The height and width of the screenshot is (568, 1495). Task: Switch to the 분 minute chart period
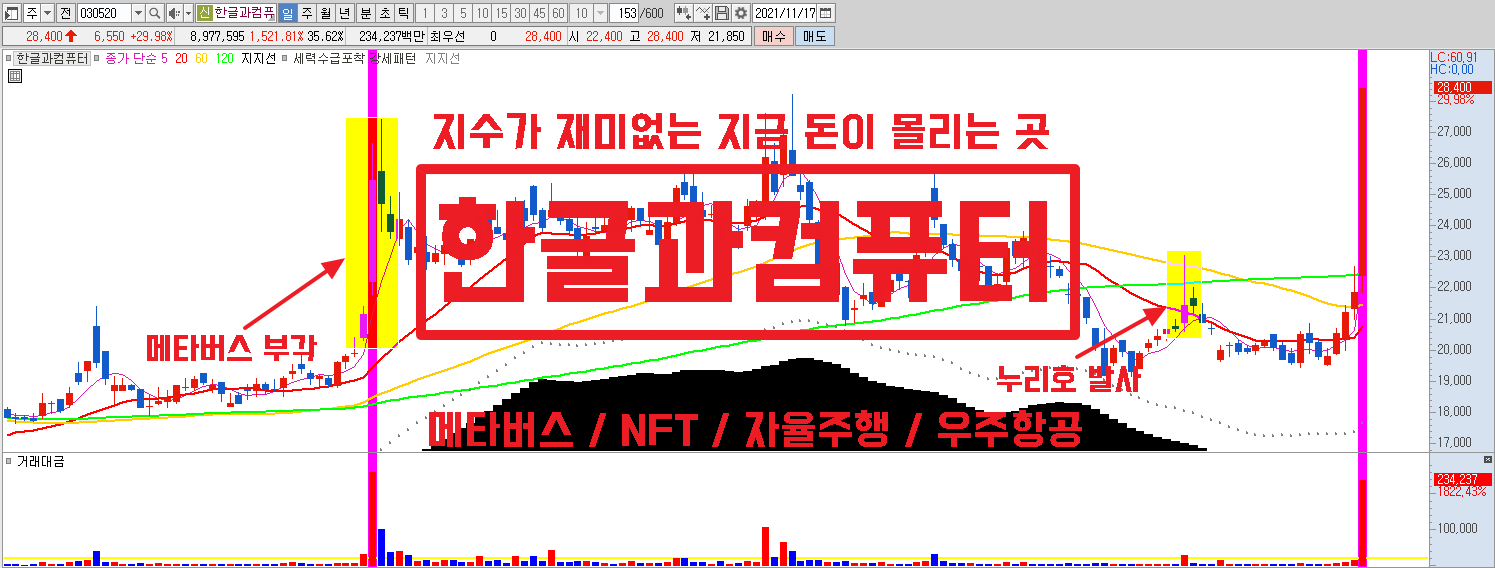coord(365,13)
